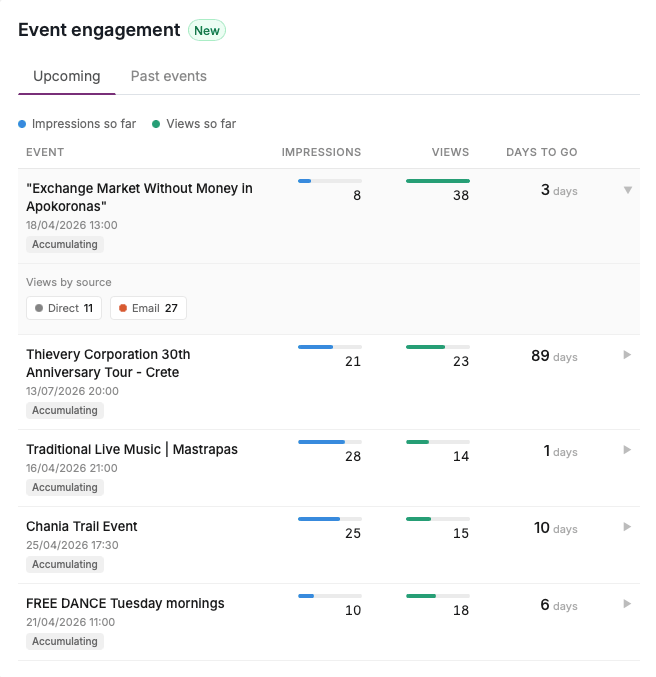Click the 6 days countdown
The width and height of the screenshot is (656, 677).
pos(559,605)
